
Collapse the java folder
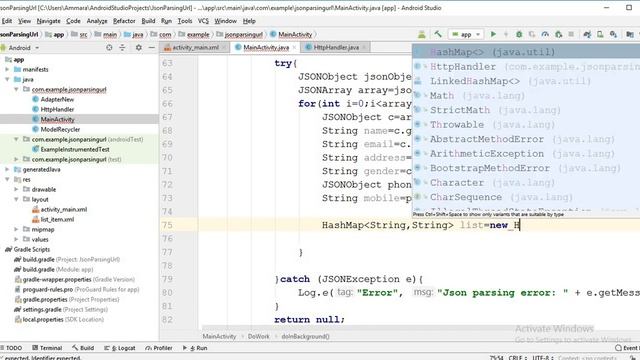tap(7, 79)
